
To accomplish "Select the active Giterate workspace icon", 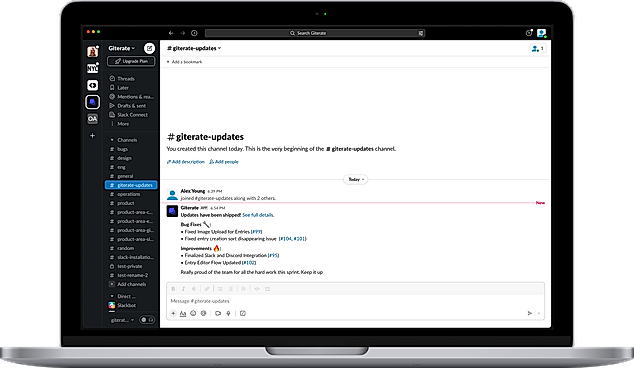I will click(x=93, y=102).
